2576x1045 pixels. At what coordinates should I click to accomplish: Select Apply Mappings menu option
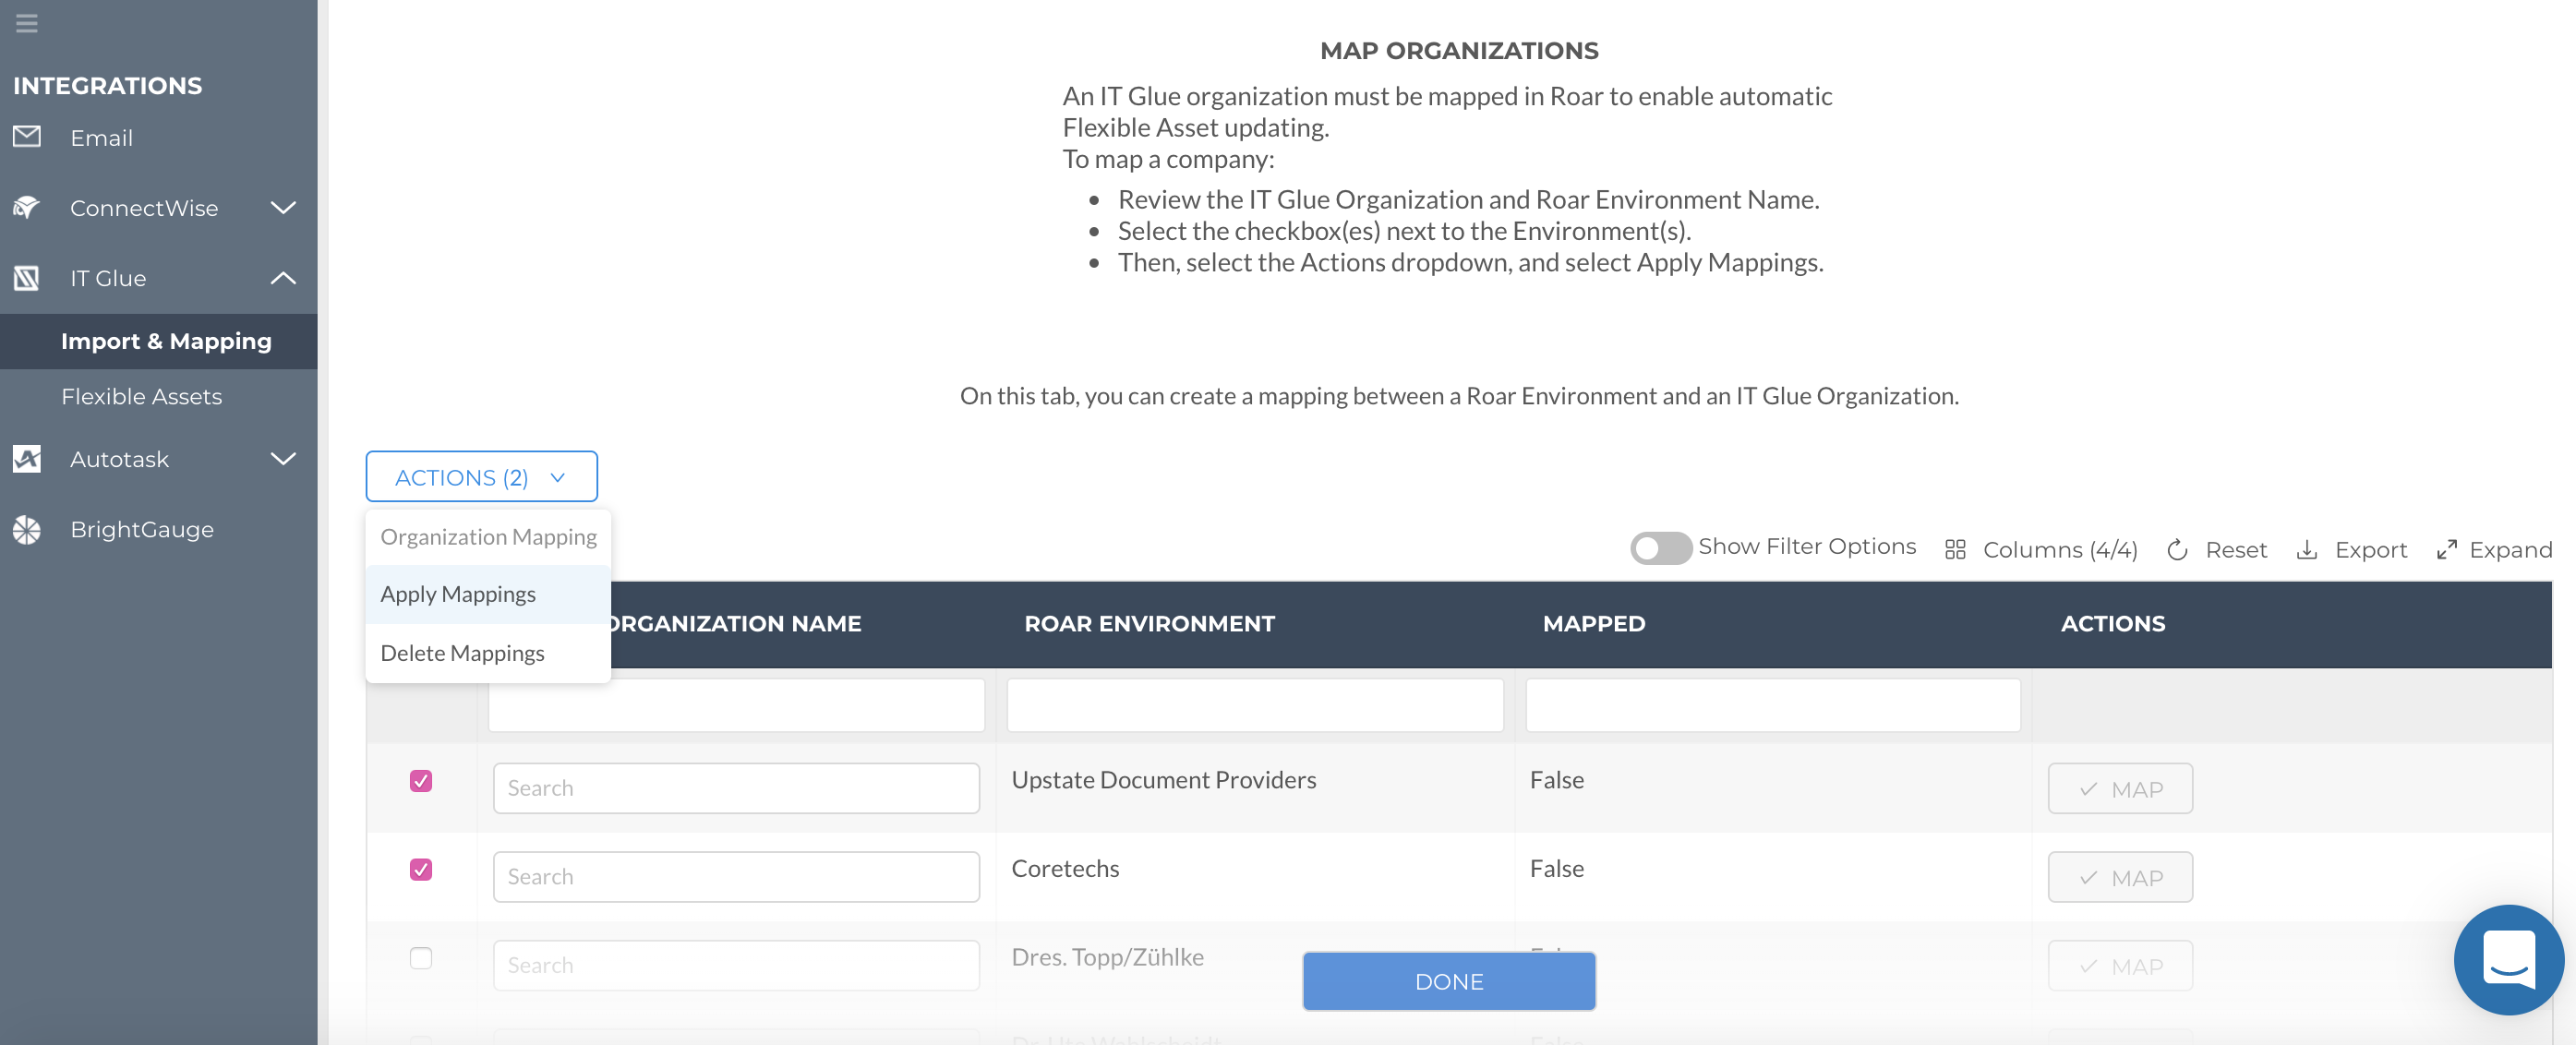tap(458, 594)
